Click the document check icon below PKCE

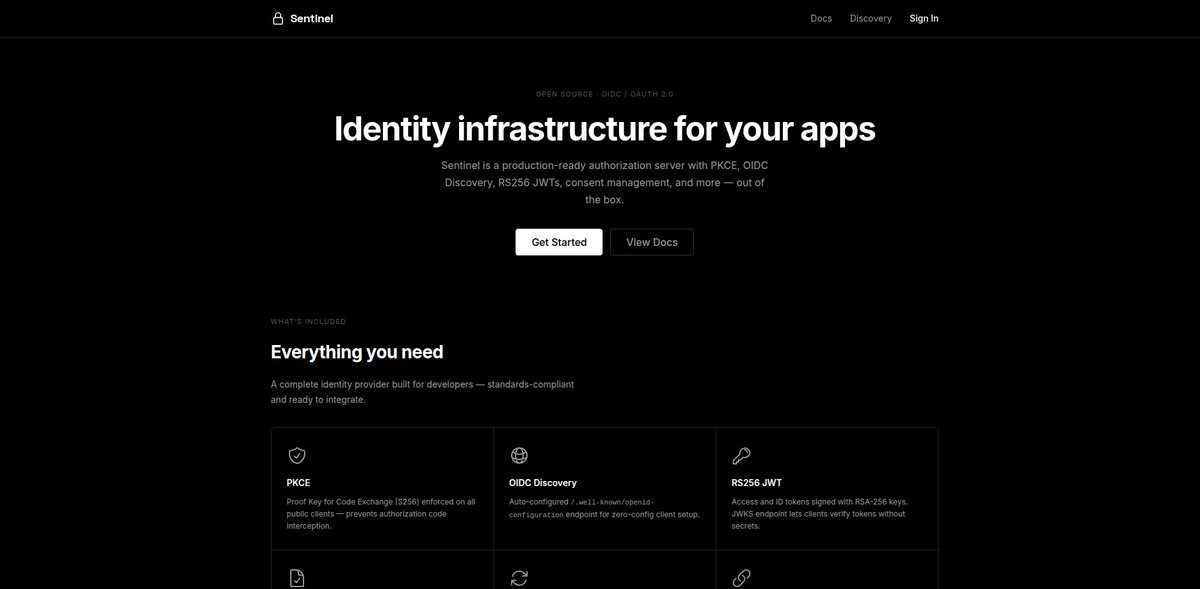[x=297, y=578]
